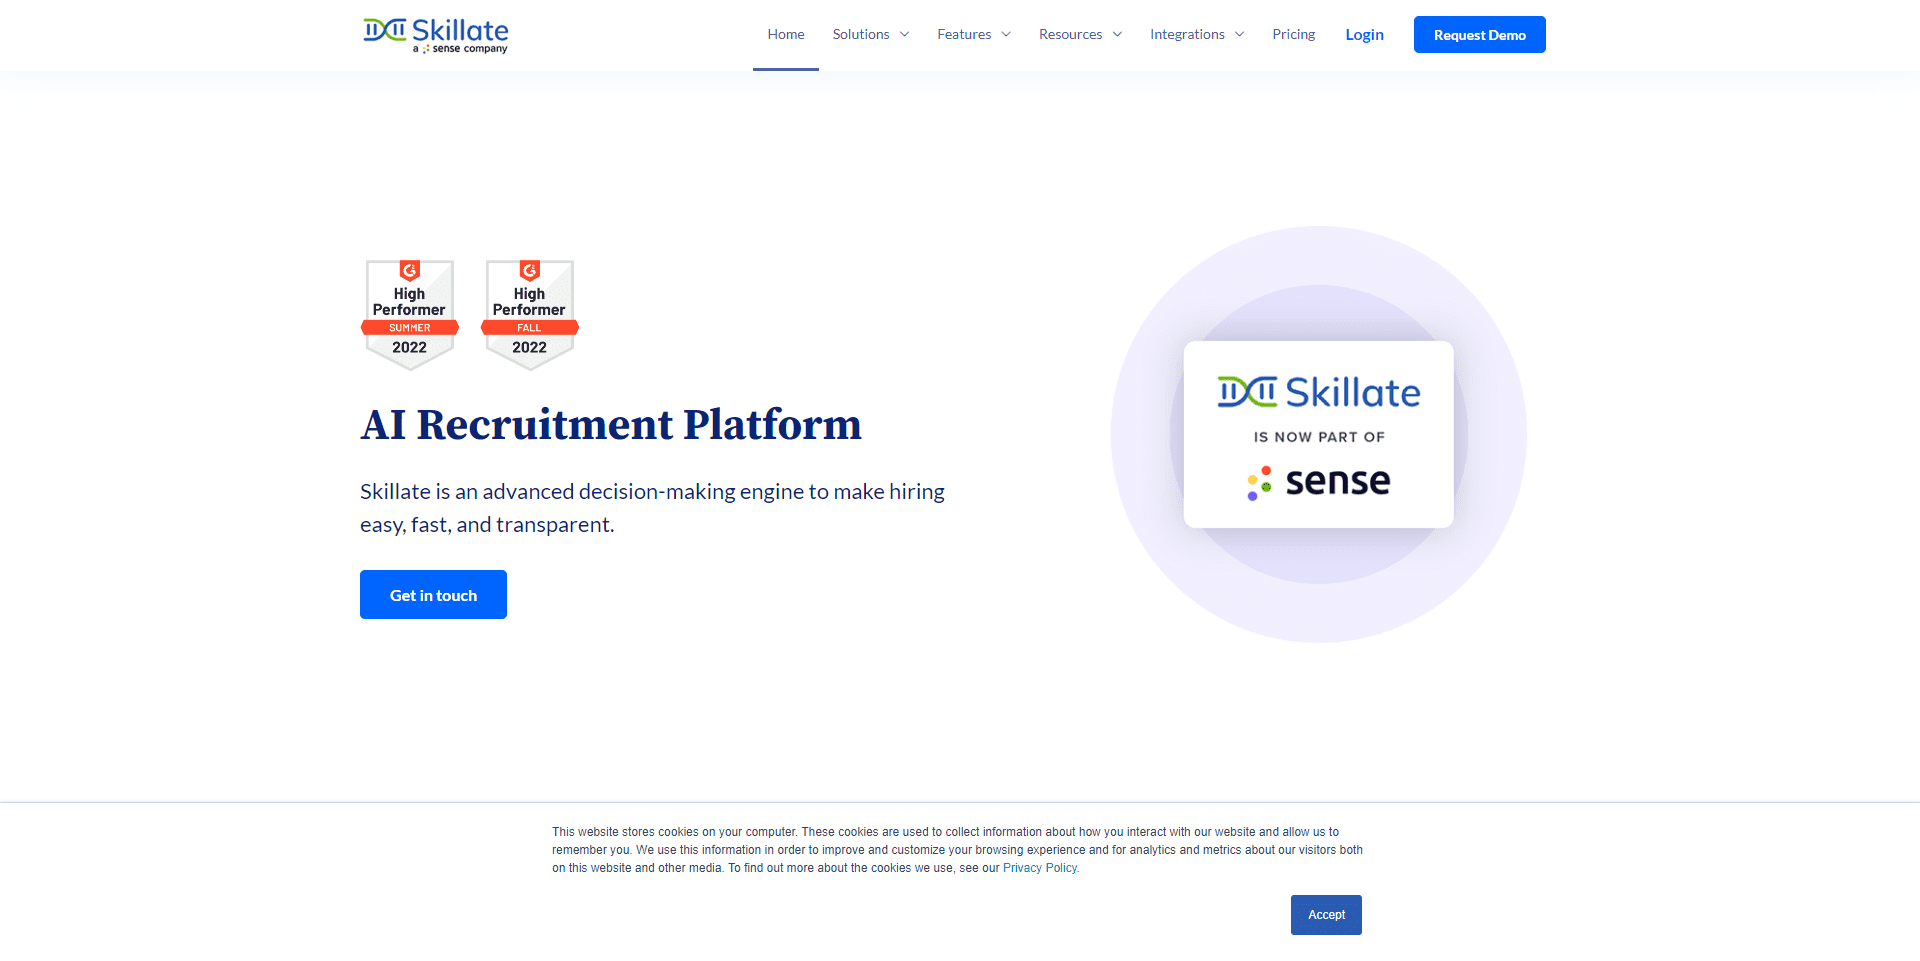Click the Request Demo button
The image size is (1920, 961).
(x=1479, y=34)
